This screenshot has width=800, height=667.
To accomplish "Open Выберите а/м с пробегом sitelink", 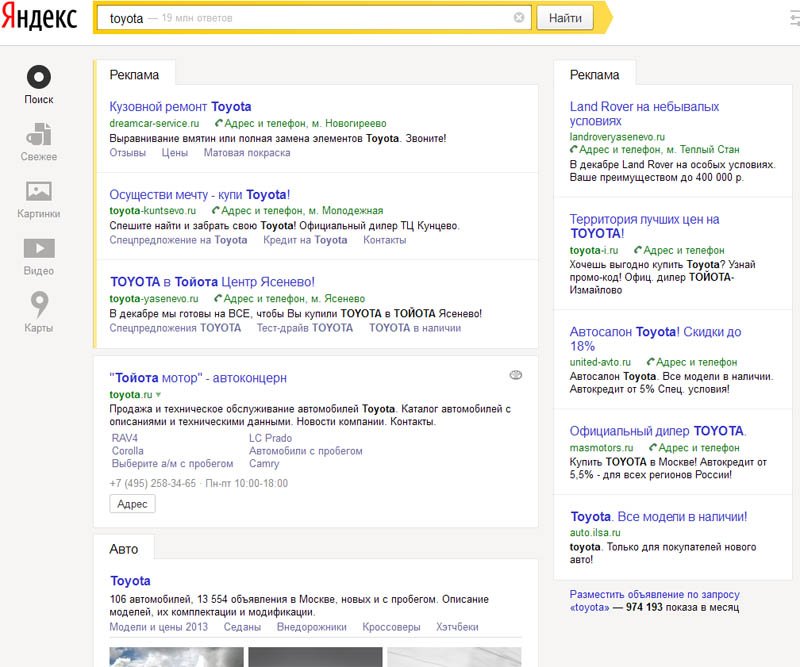I will [172, 463].
